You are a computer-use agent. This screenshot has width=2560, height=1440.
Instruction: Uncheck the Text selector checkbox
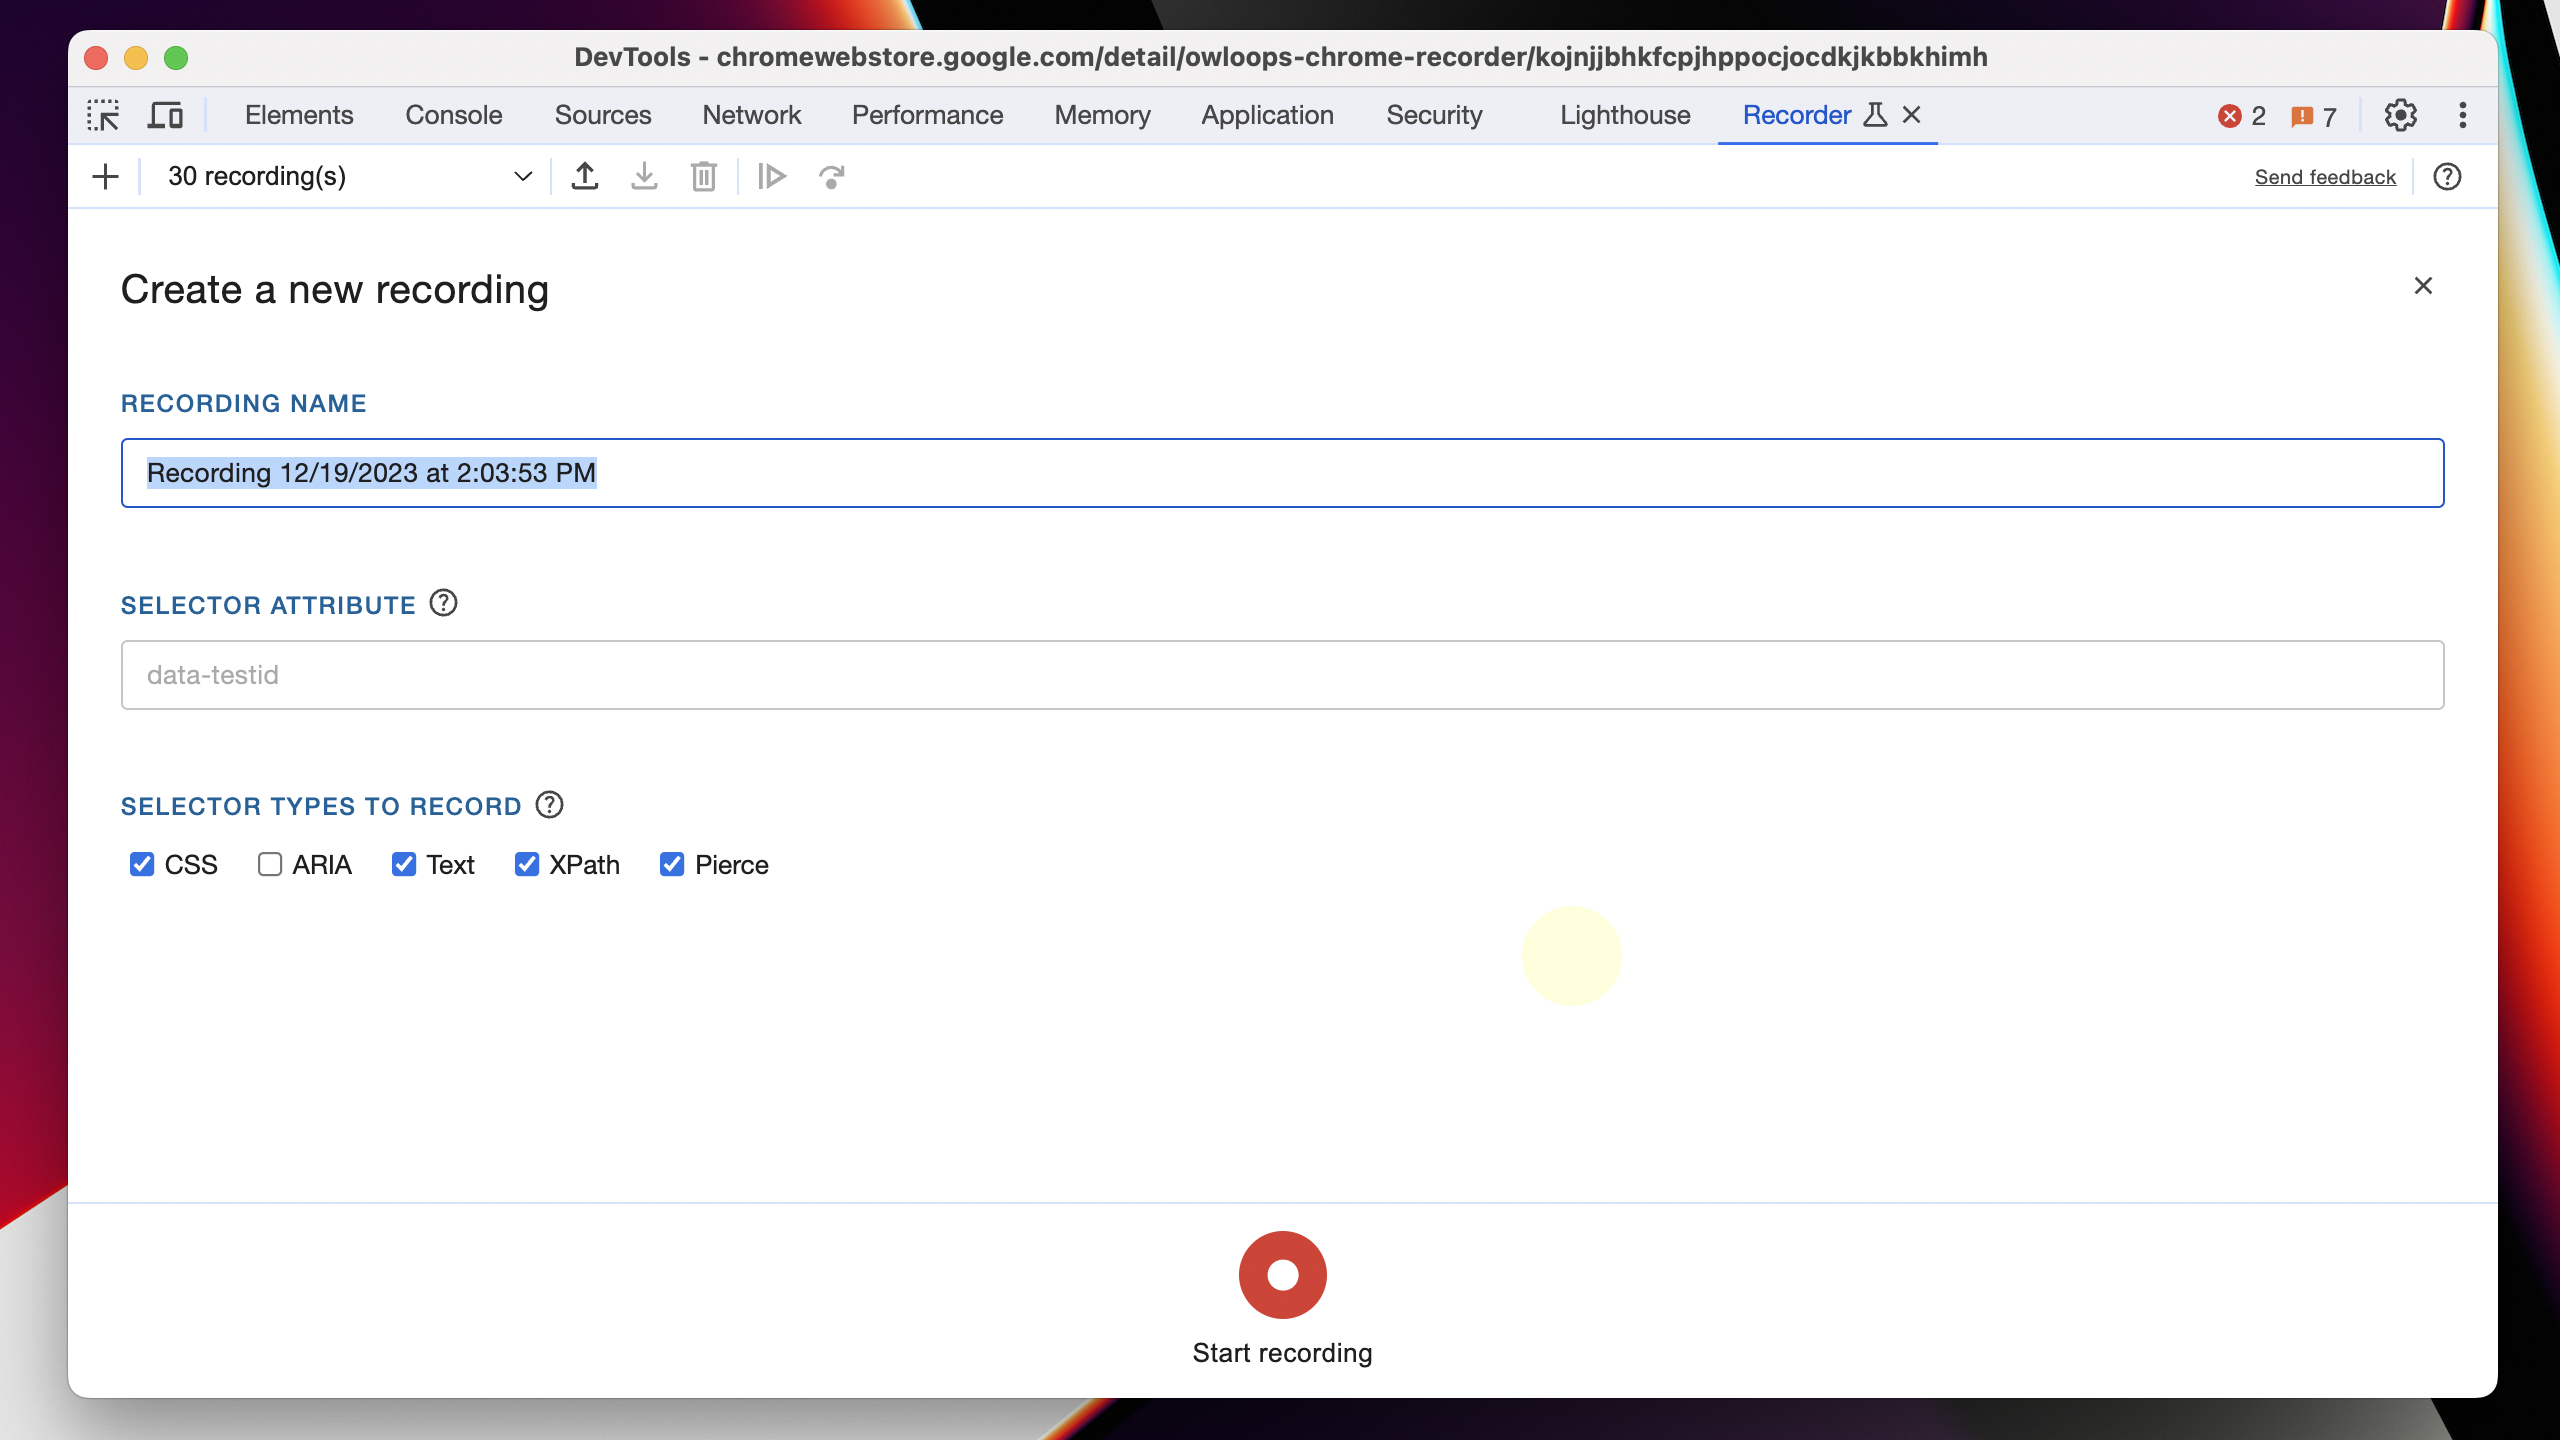[404, 864]
